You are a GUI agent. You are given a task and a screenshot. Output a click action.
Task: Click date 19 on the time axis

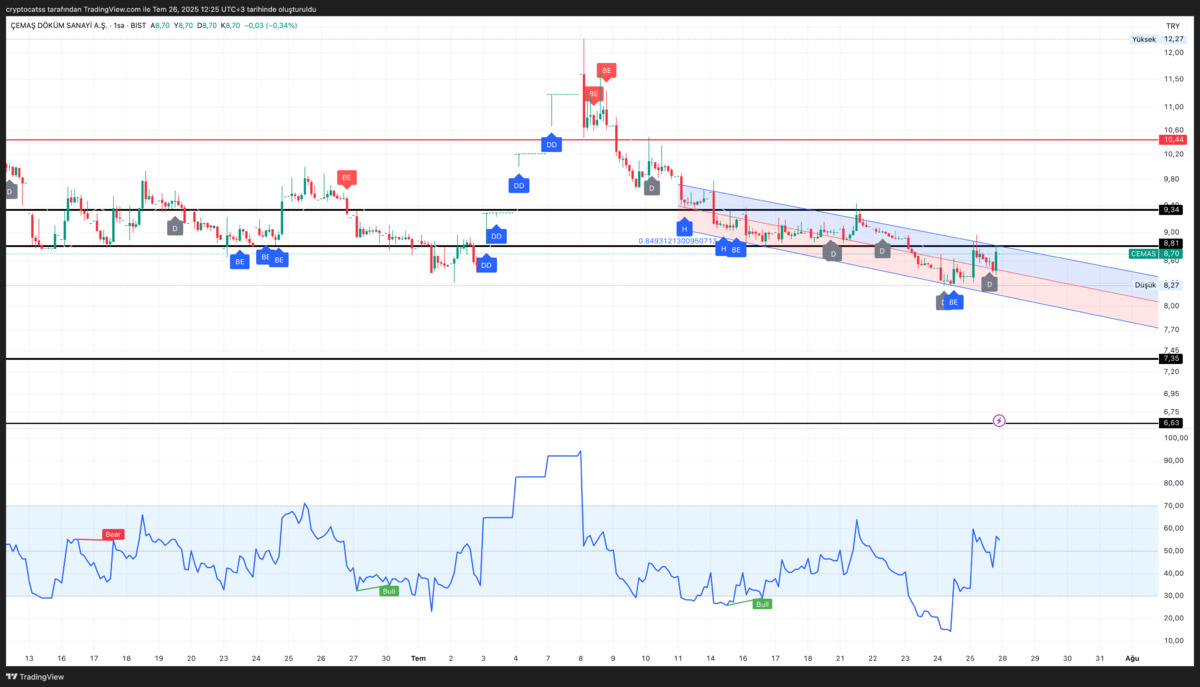point(159,658)
